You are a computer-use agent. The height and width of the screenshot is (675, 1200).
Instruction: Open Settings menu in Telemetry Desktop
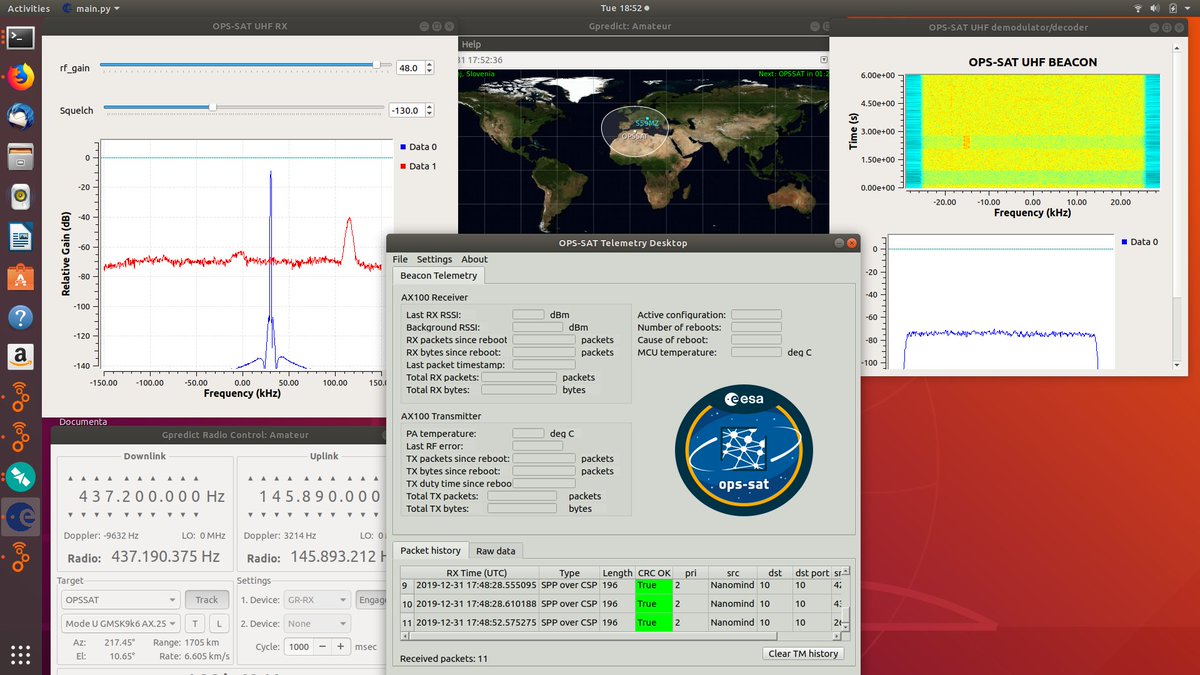pyautogui.click(x=434, y=259)
